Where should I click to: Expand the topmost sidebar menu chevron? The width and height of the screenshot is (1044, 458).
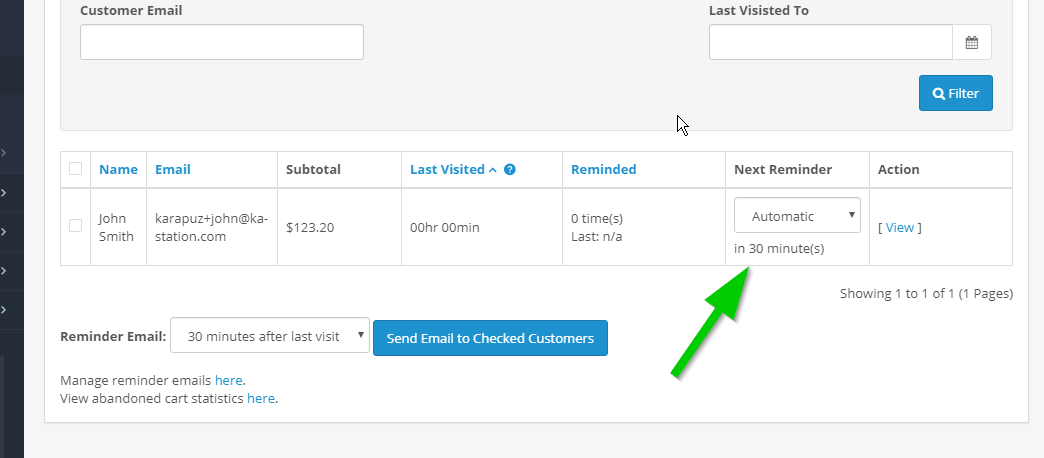(x=4, y=153)
